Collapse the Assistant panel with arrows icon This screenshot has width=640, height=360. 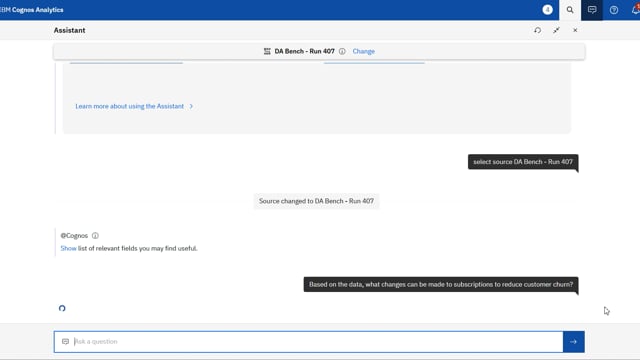556,30
